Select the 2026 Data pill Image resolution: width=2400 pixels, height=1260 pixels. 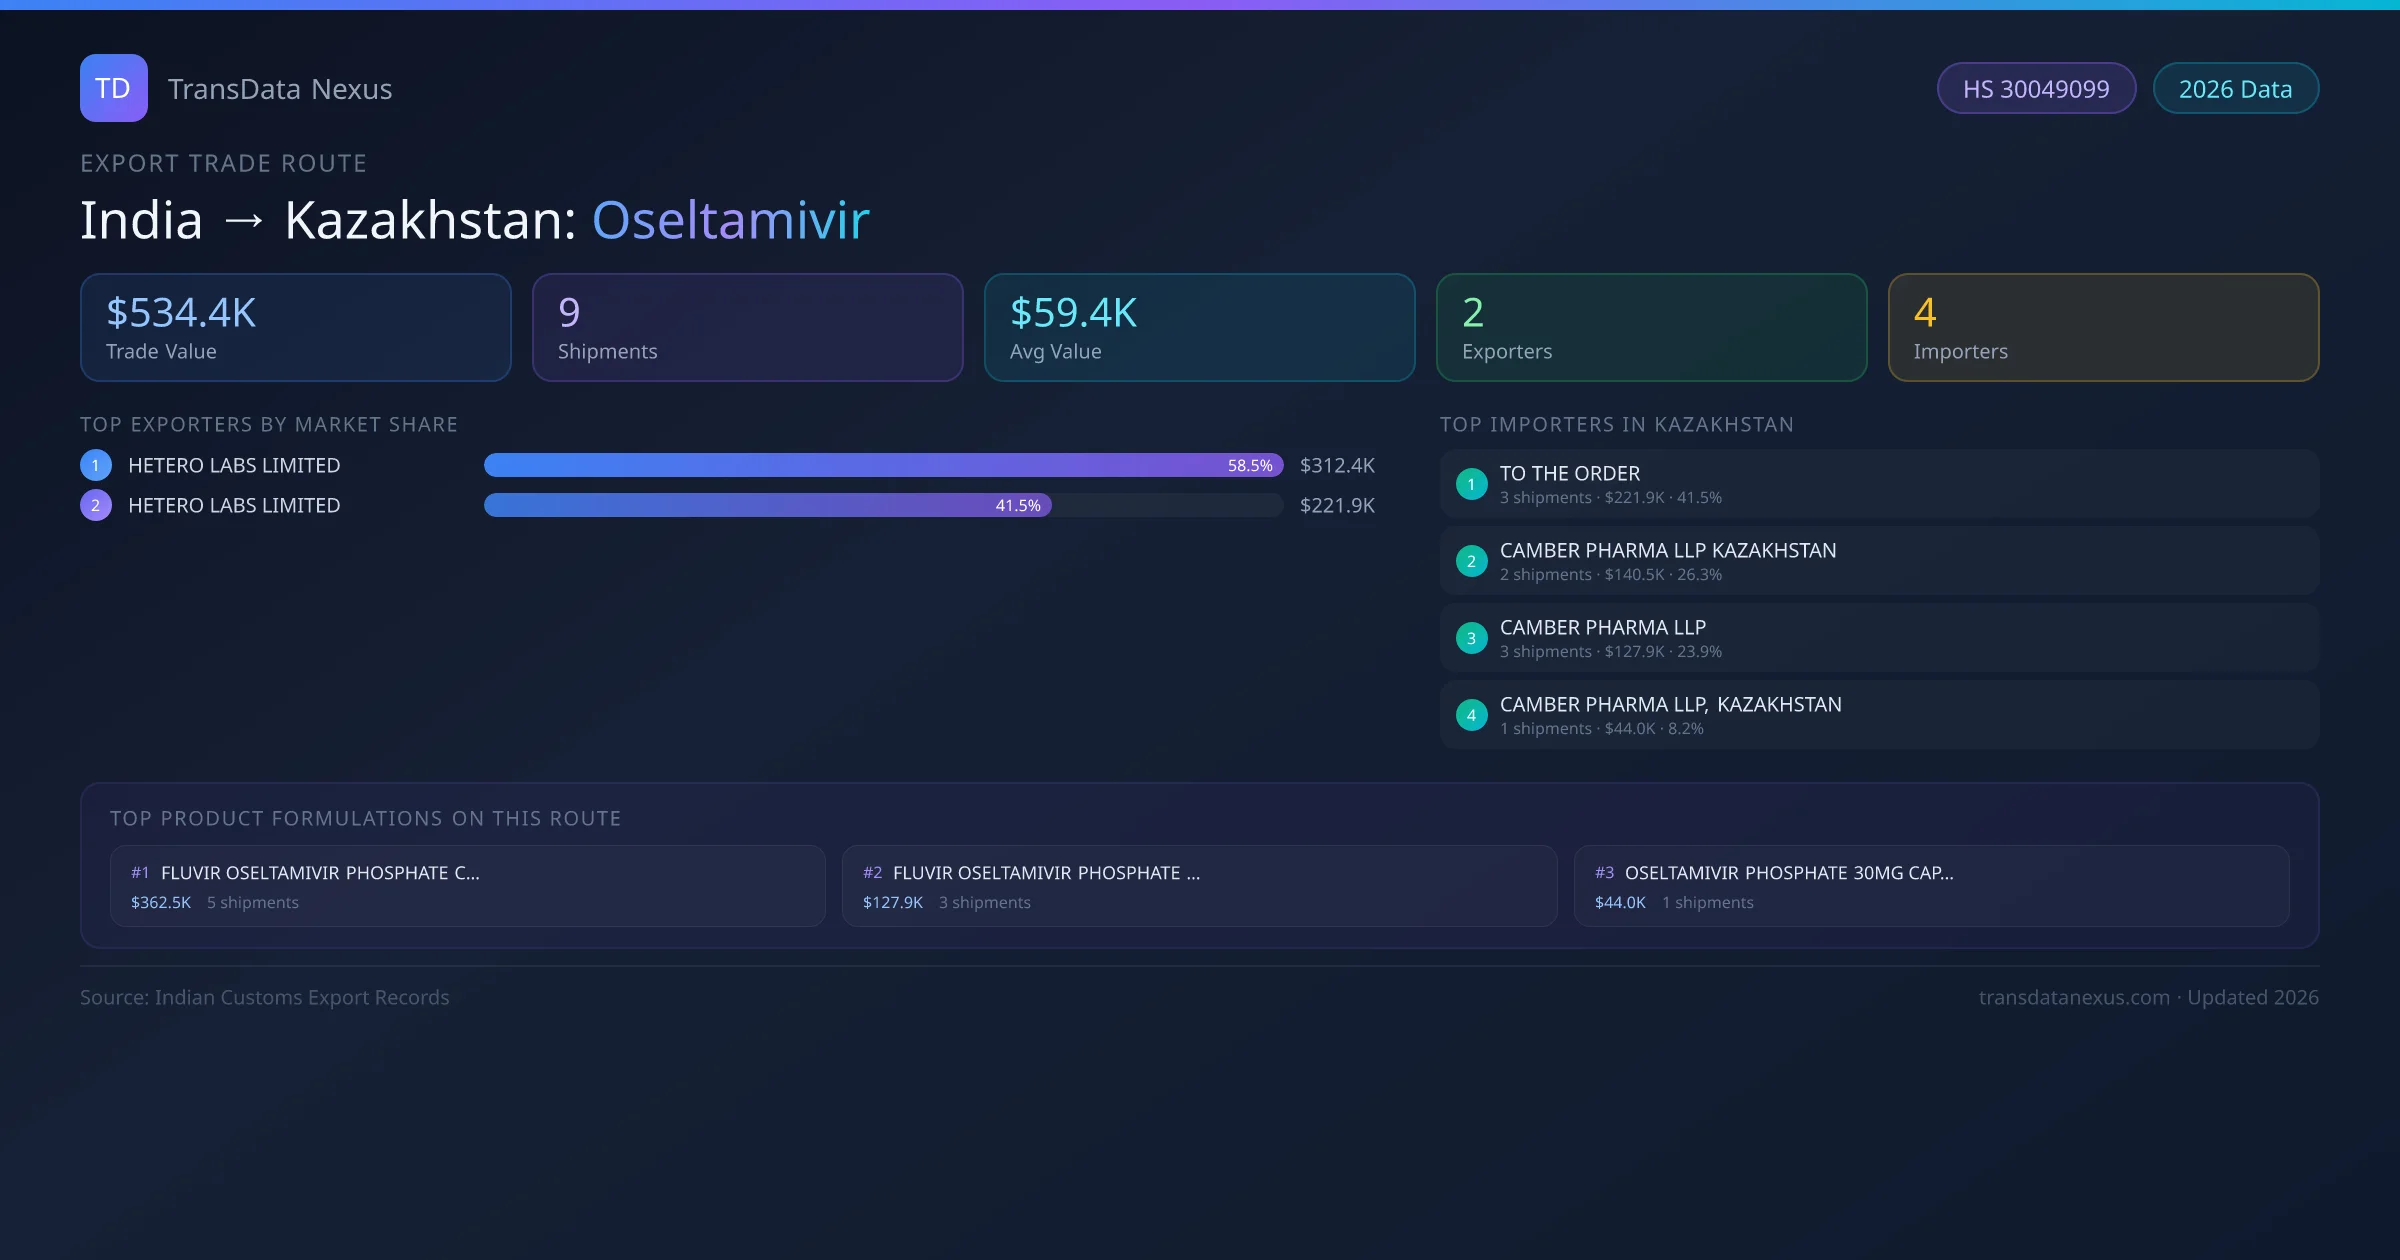(x=2235, y=89)
